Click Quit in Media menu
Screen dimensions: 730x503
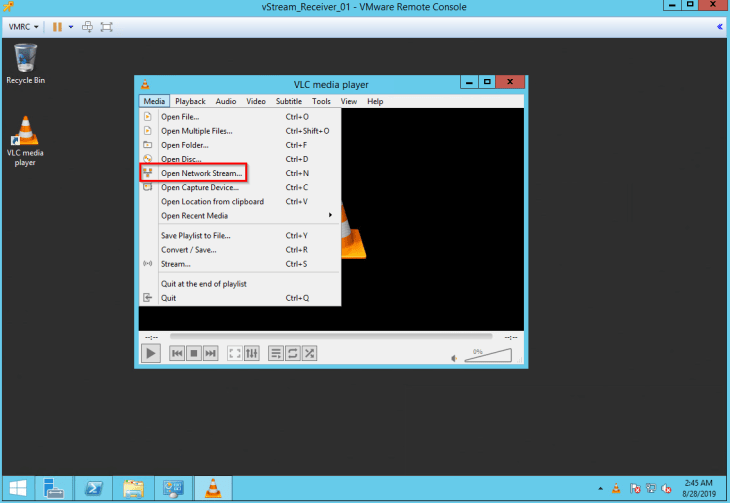pos(168,297)
